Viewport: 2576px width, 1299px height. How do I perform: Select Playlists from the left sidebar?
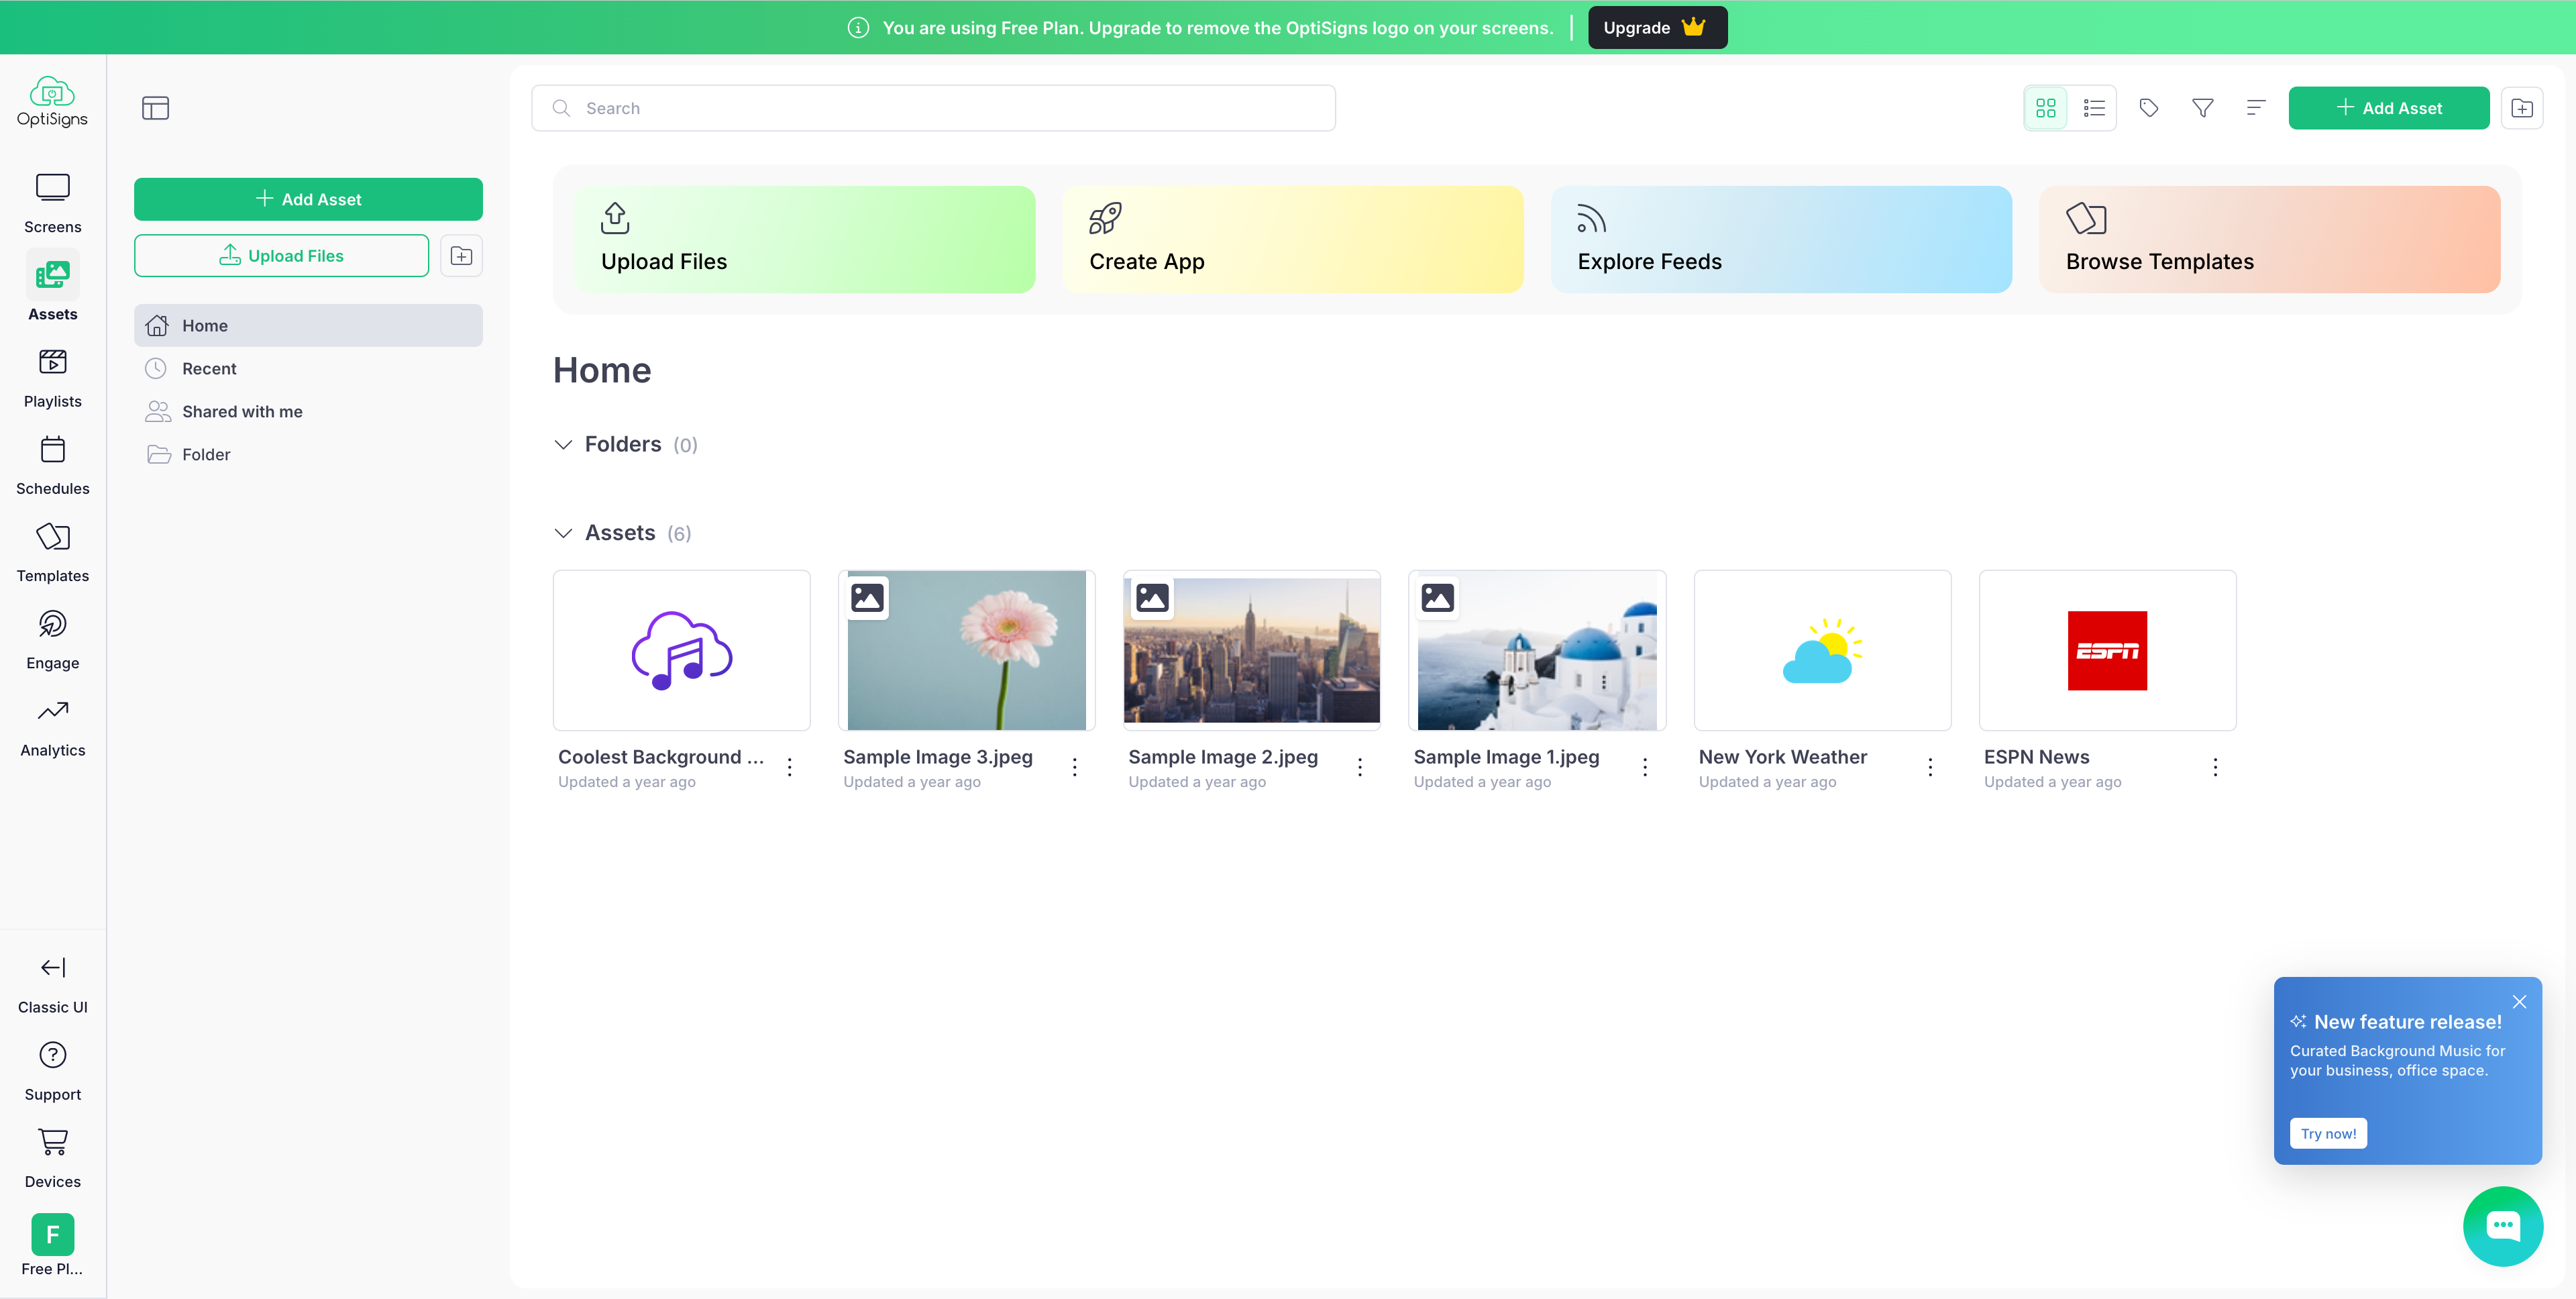pyautogui.click(x=52, y=375)
